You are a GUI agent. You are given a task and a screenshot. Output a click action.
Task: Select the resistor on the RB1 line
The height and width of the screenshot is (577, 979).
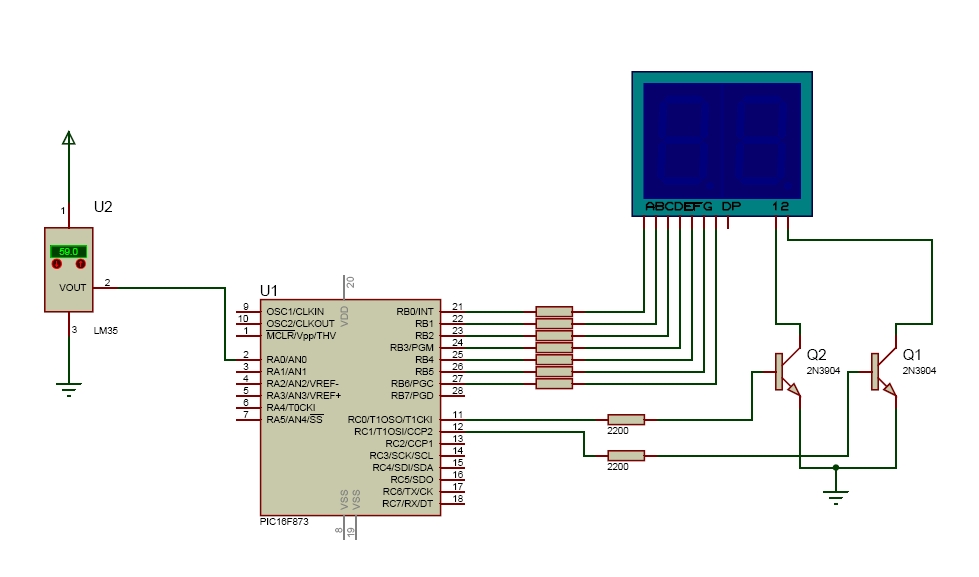(554, 323)
